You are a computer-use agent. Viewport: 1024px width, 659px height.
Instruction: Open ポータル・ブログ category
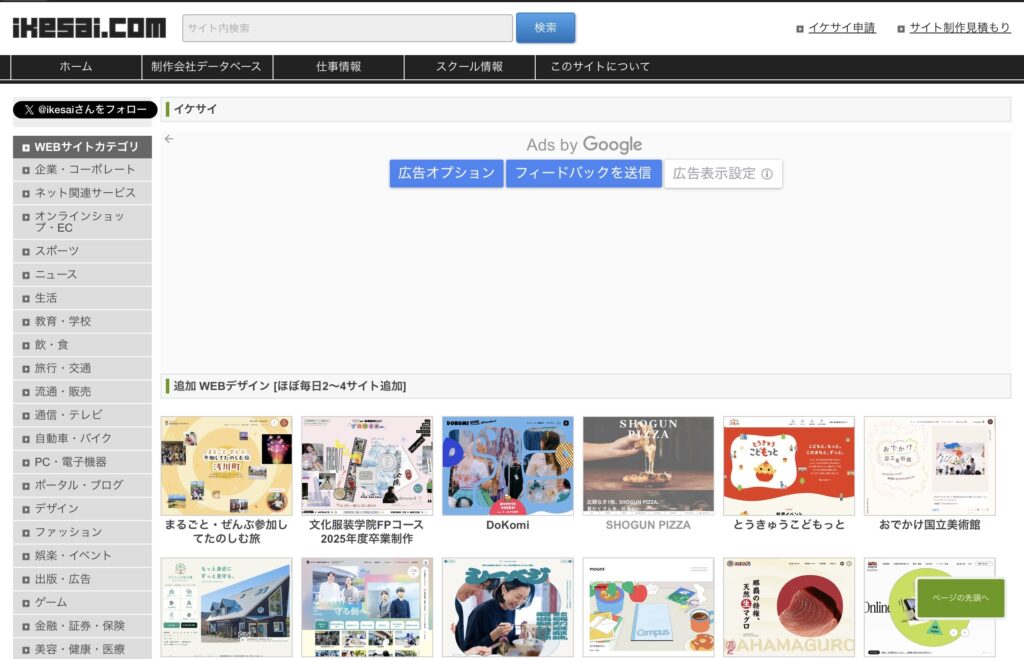(x=82, y=485)
